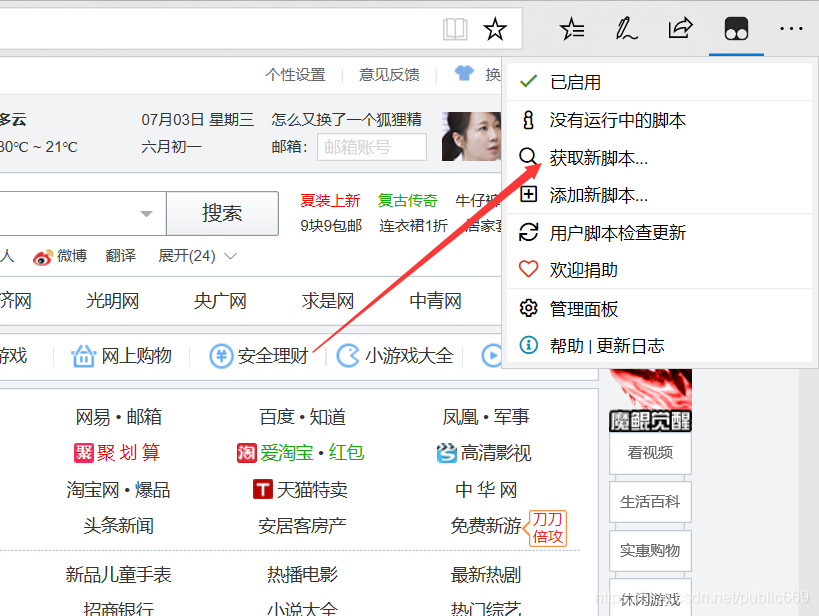Open 求是网 site link
This screenshot has height=616, width=819.
click(328, 301)
